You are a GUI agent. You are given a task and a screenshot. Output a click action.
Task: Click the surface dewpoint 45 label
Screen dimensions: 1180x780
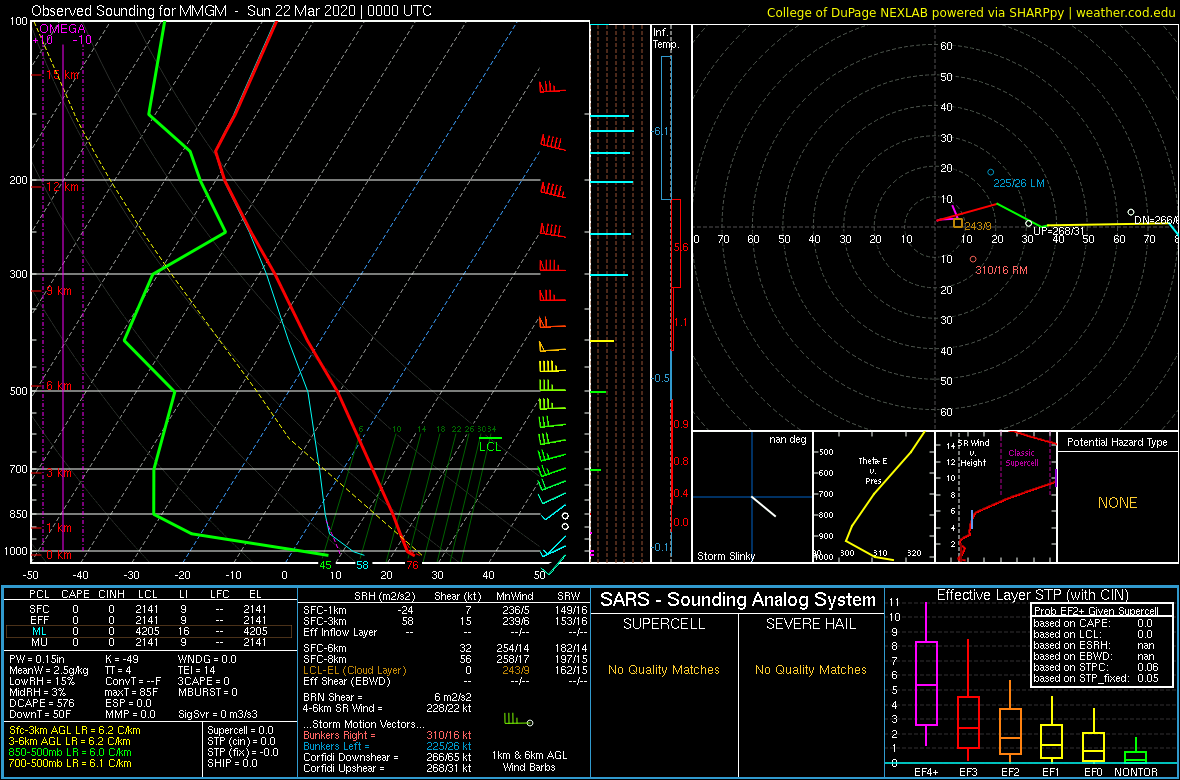[325, 565]
